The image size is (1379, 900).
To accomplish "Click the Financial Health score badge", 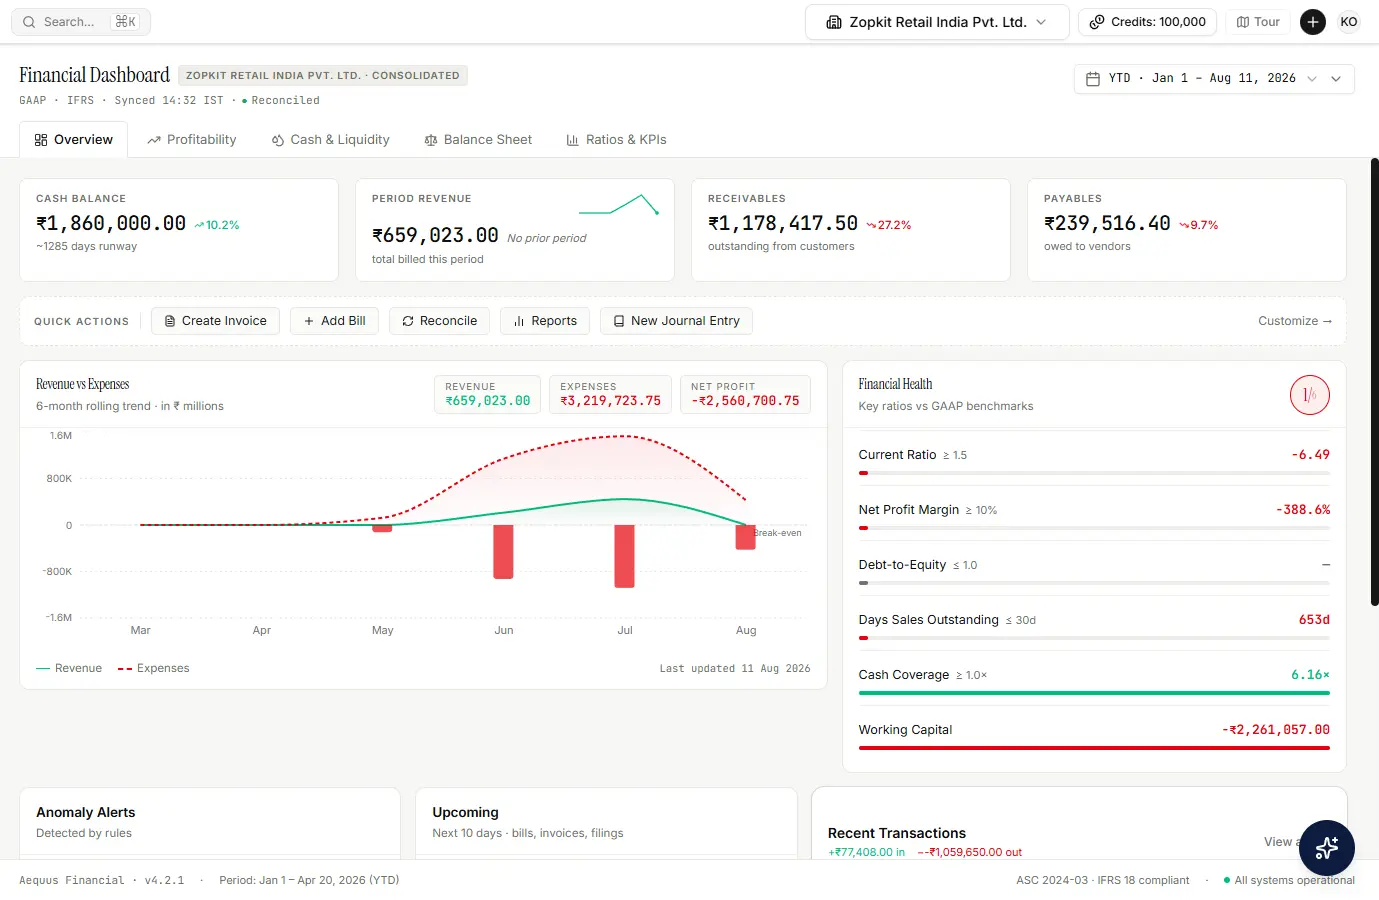I will (x=1310, y=395).
